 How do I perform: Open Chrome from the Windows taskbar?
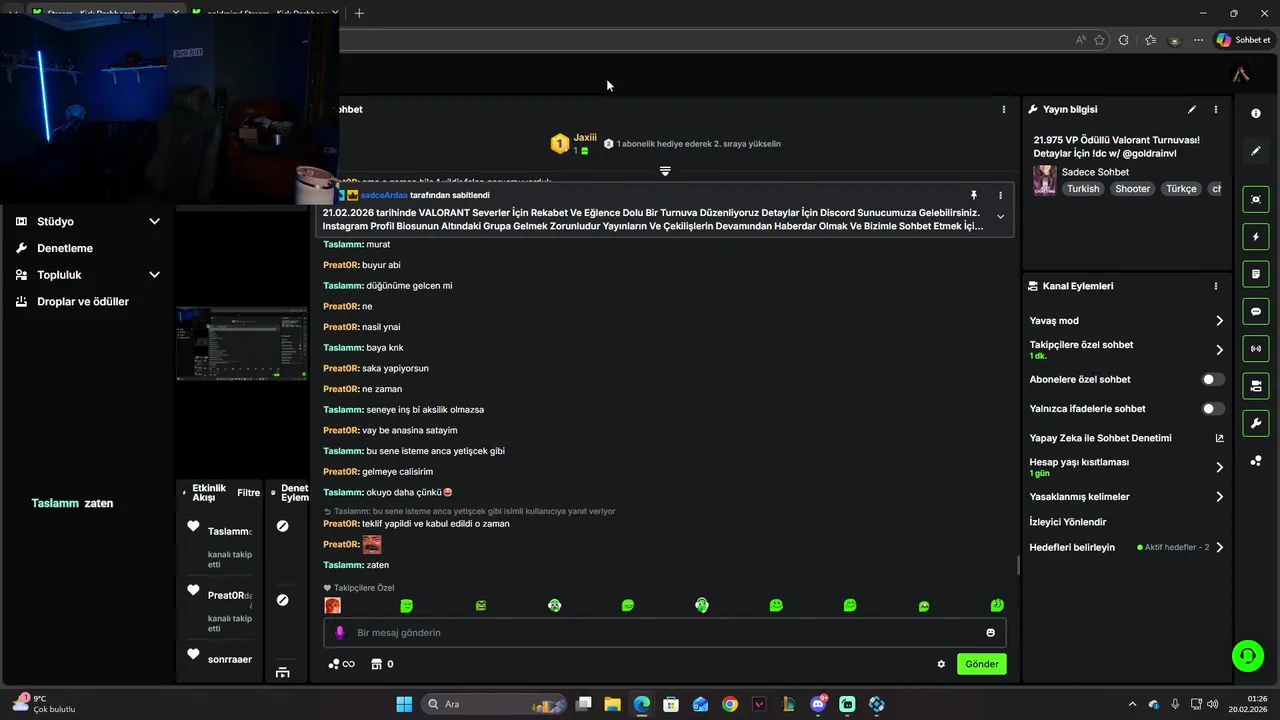coord(730,704)
